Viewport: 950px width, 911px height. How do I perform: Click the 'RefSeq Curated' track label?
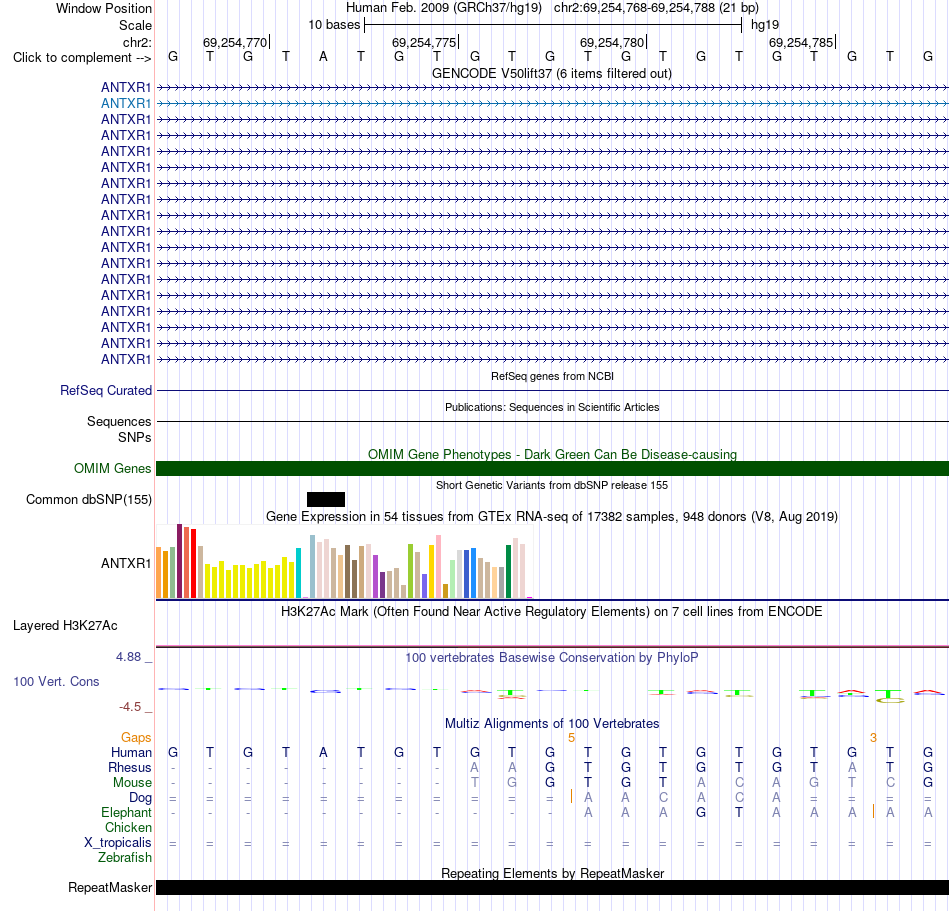[x=105, y=391]
